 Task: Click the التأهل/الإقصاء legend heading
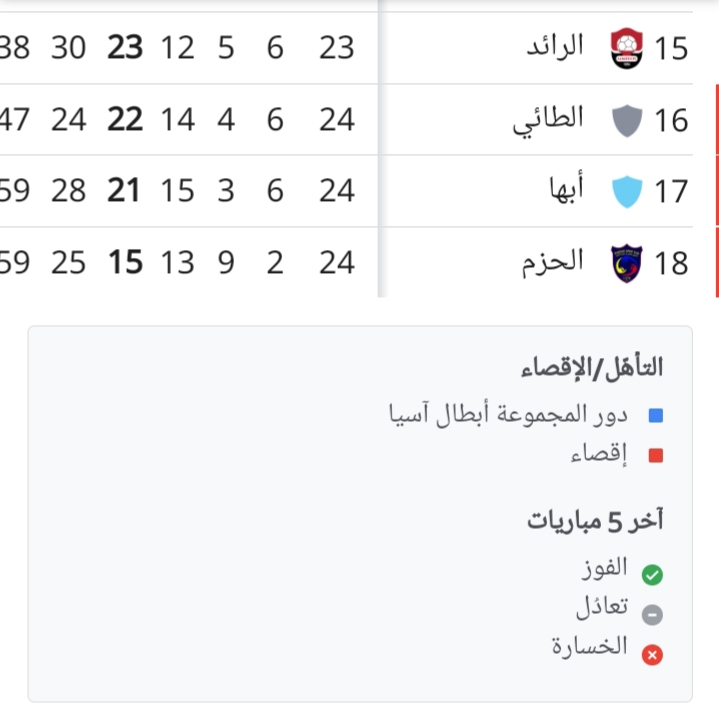[x=592, y=368]
